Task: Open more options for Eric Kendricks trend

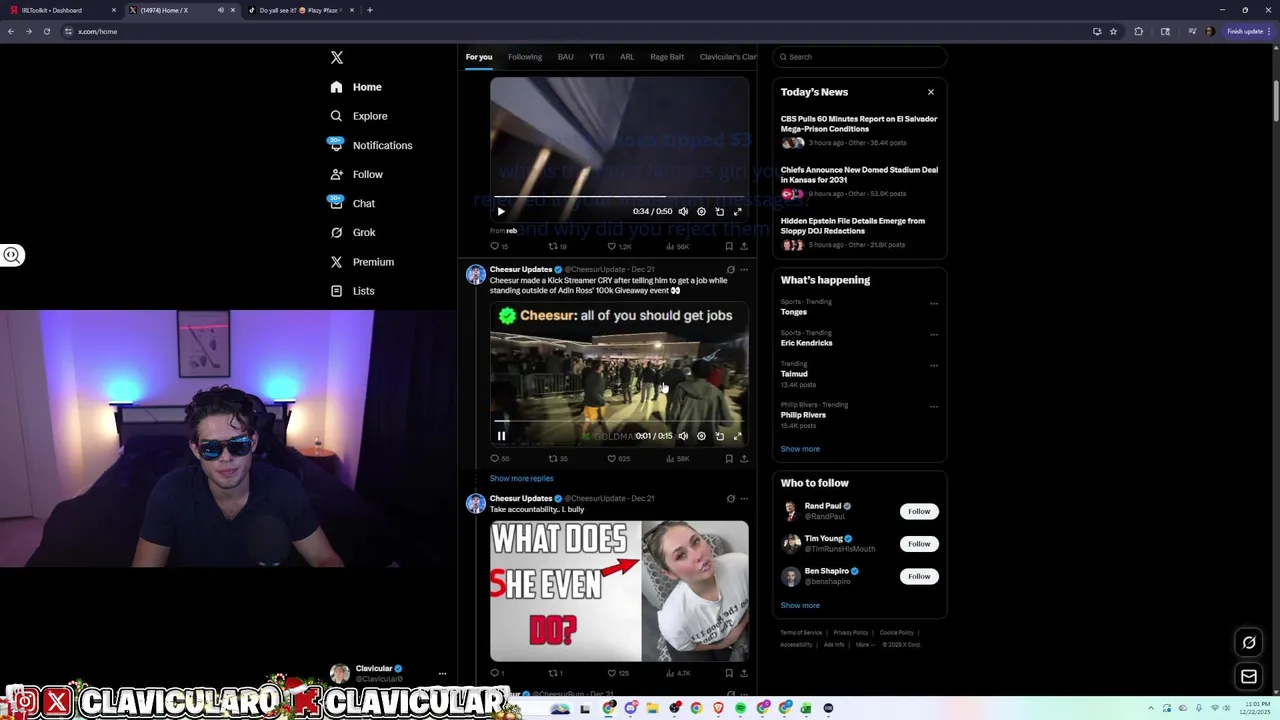Action: pos(934,334)
